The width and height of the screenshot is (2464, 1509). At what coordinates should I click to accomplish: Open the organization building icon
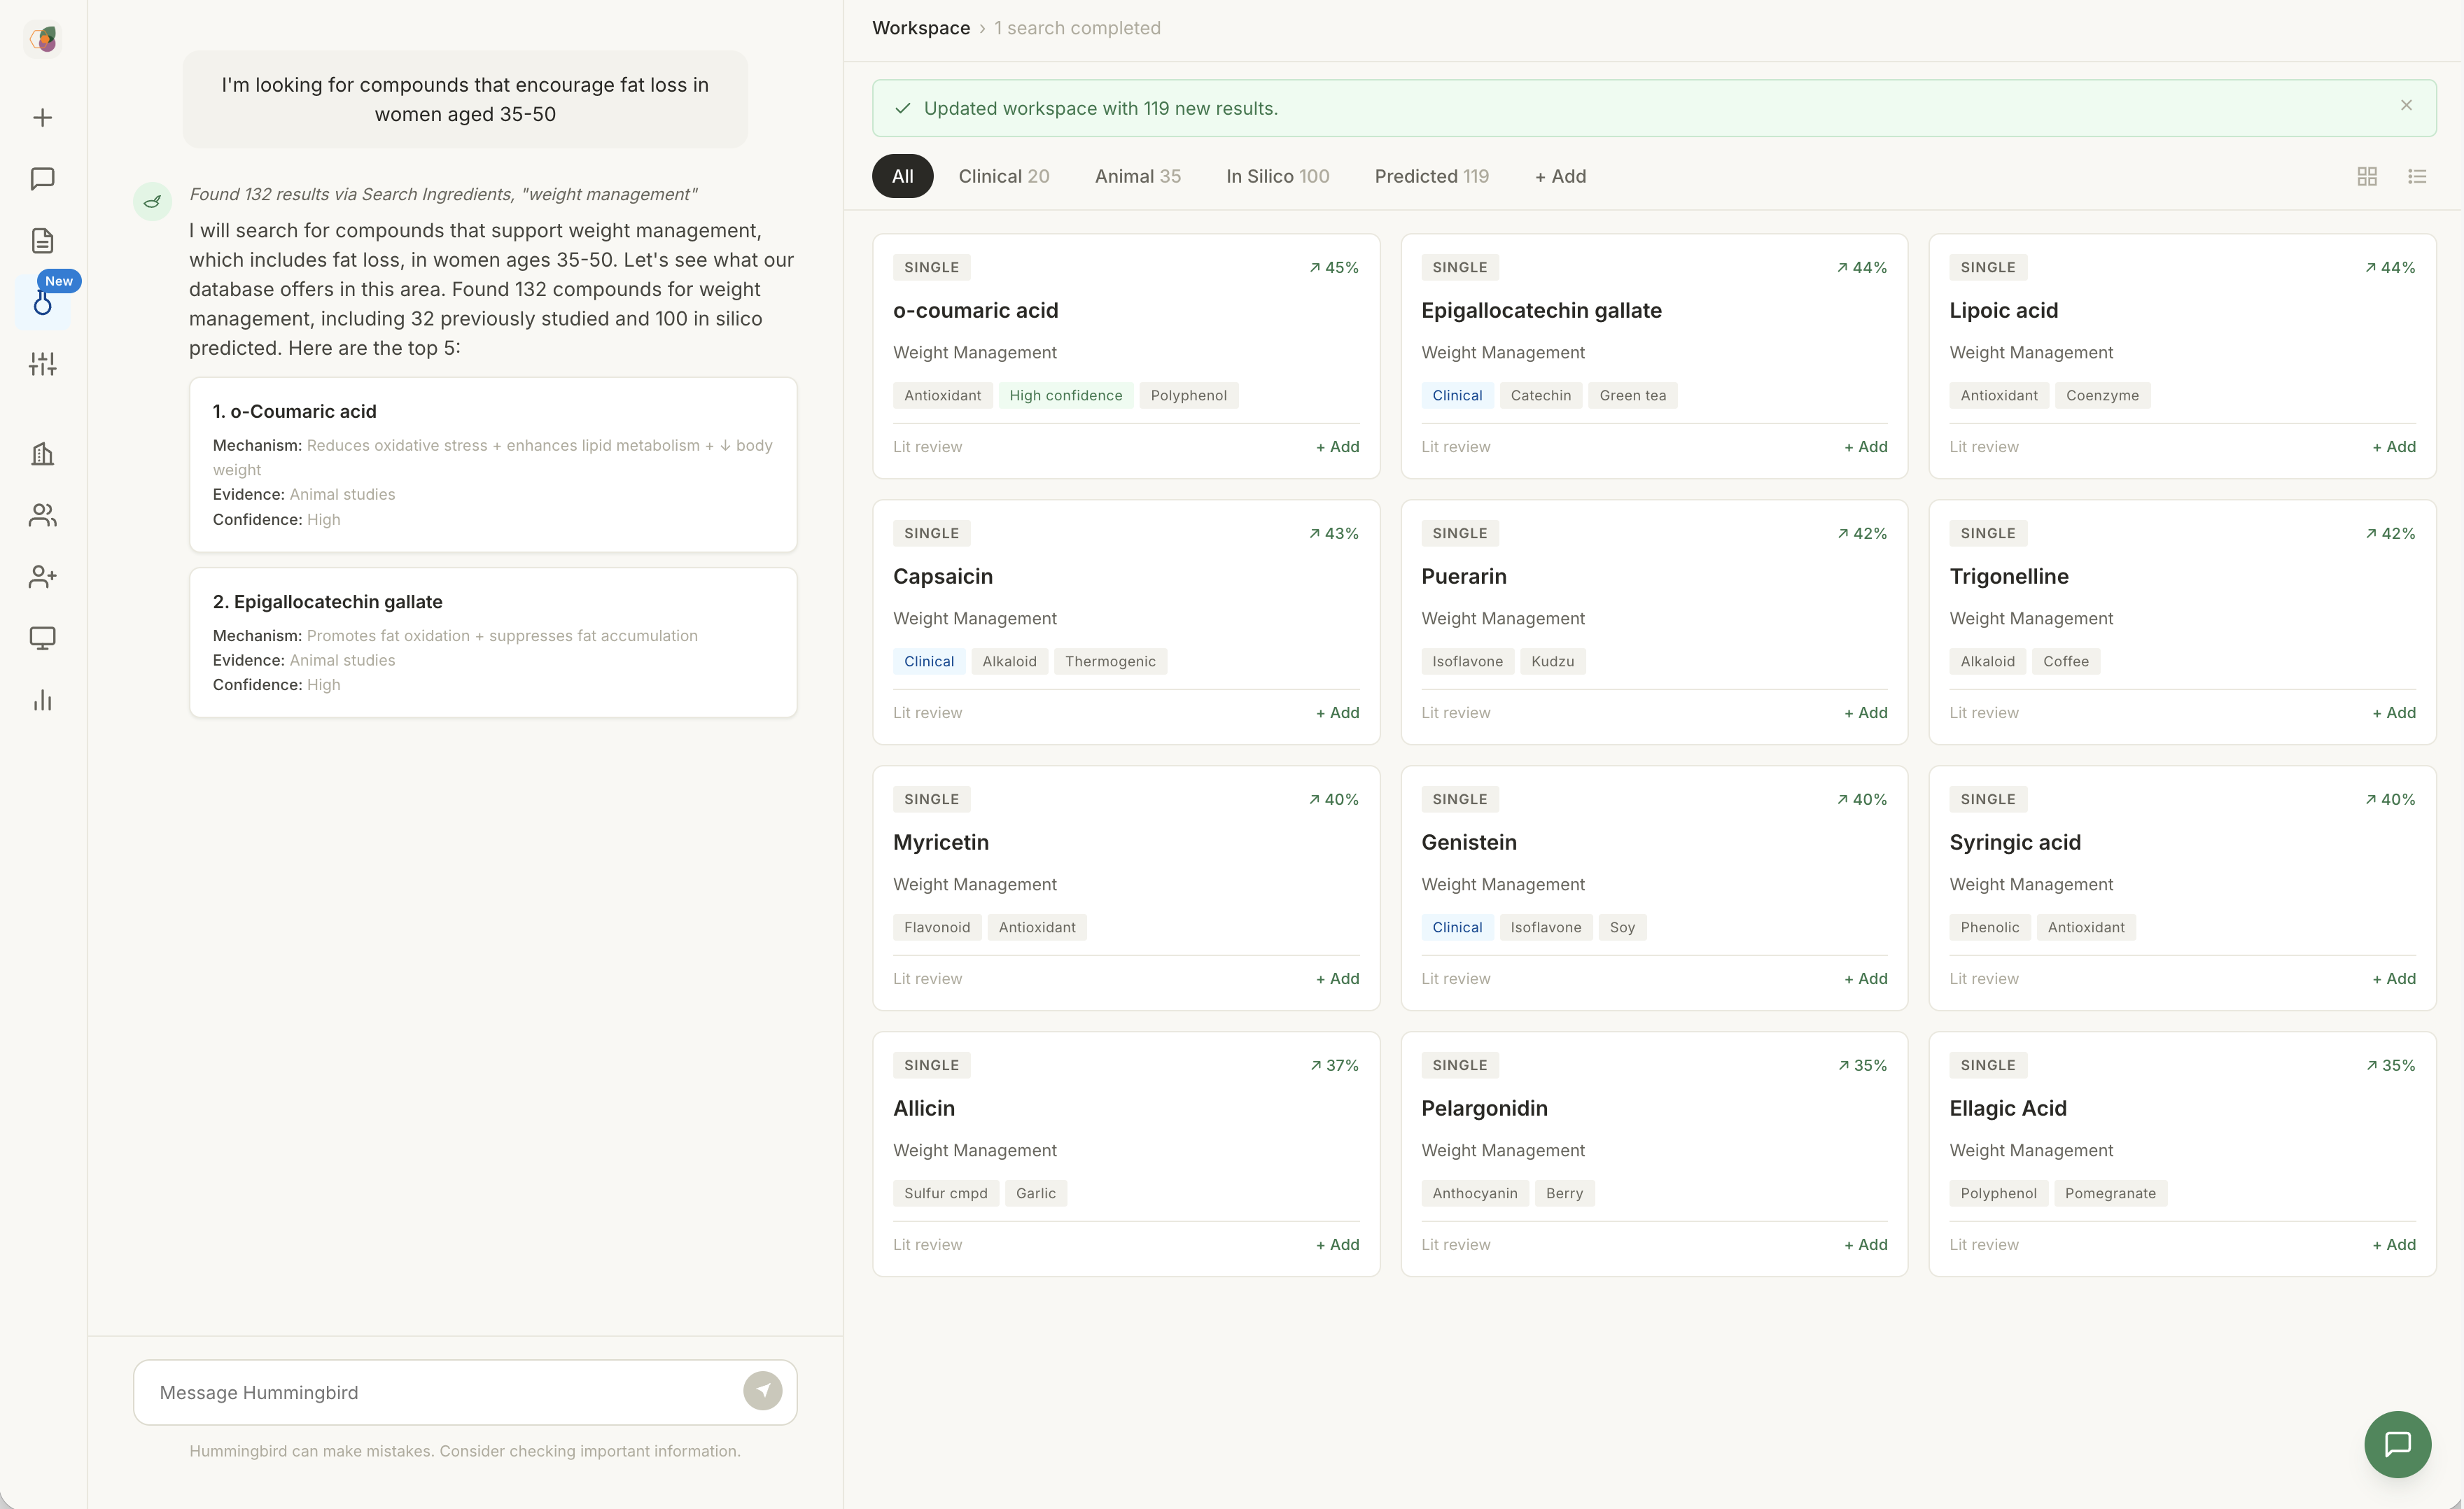pyautogui.click(x=42, y=454)
